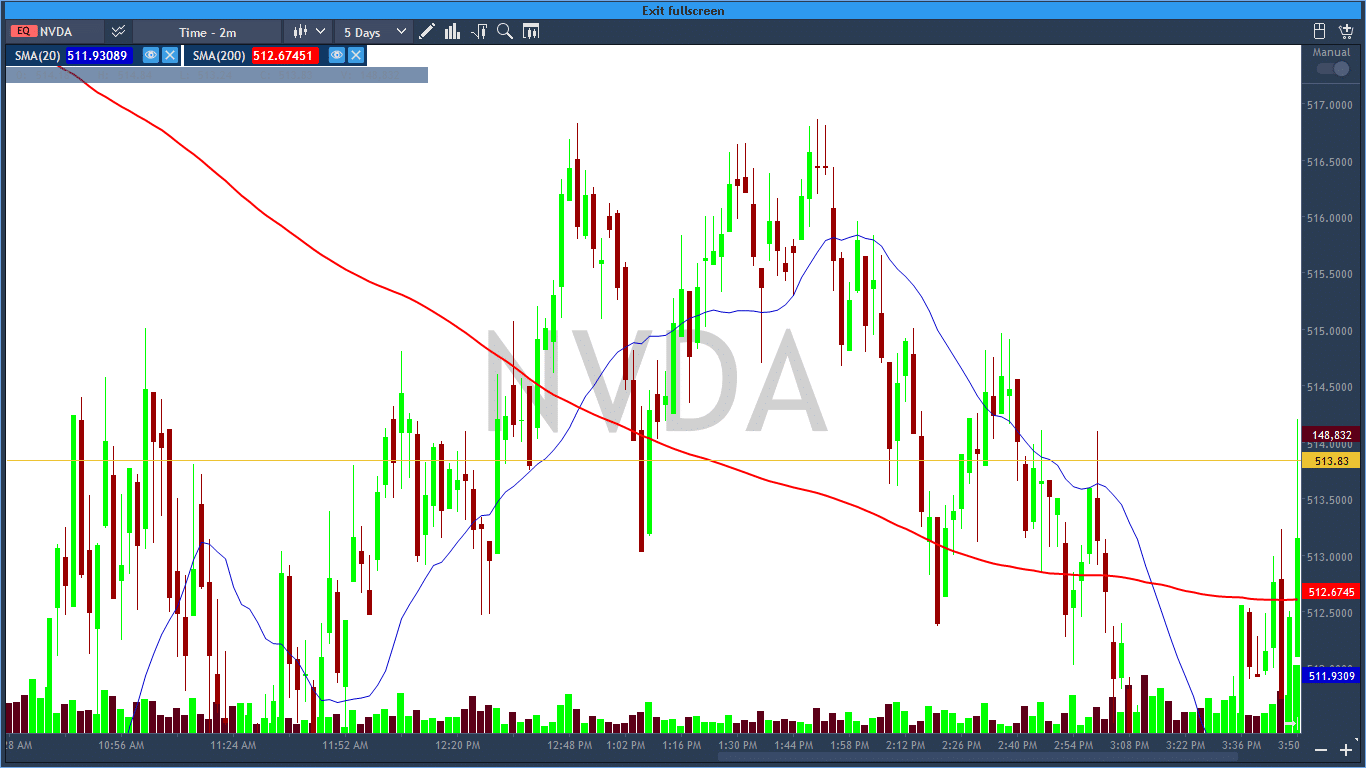Click the candlestick chart type icon

click(299, 32)
